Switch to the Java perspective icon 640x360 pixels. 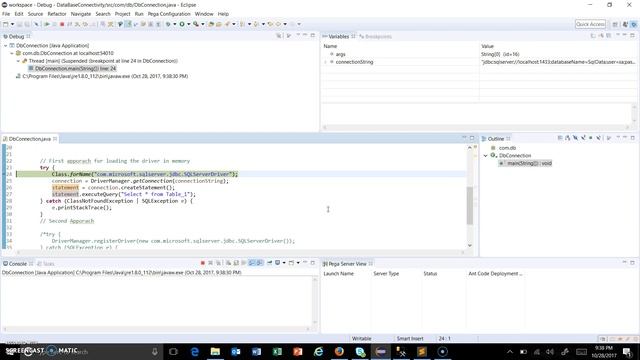tap(625, 24)
